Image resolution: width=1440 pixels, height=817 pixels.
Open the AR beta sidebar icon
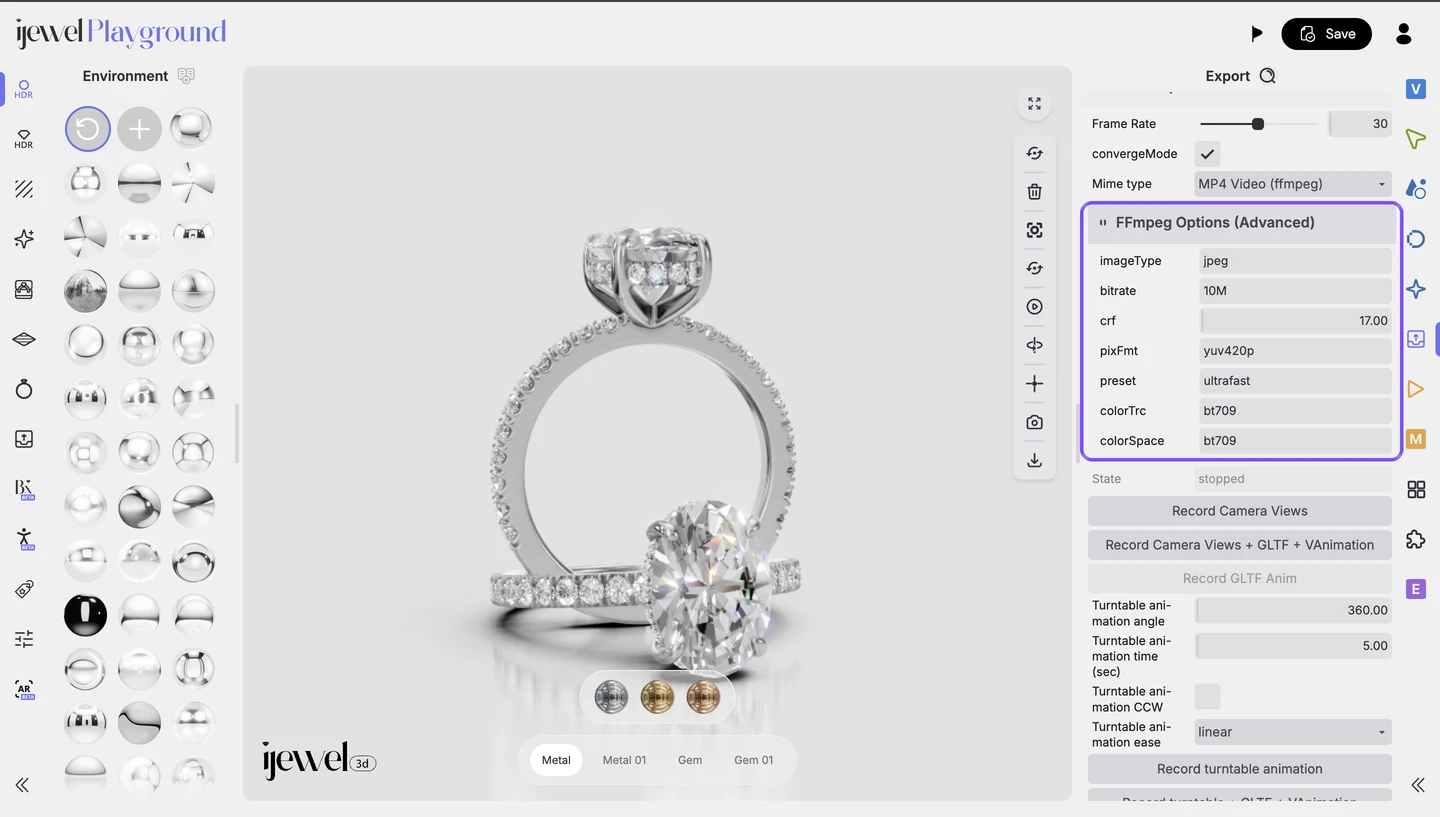[x=24, y=689]
